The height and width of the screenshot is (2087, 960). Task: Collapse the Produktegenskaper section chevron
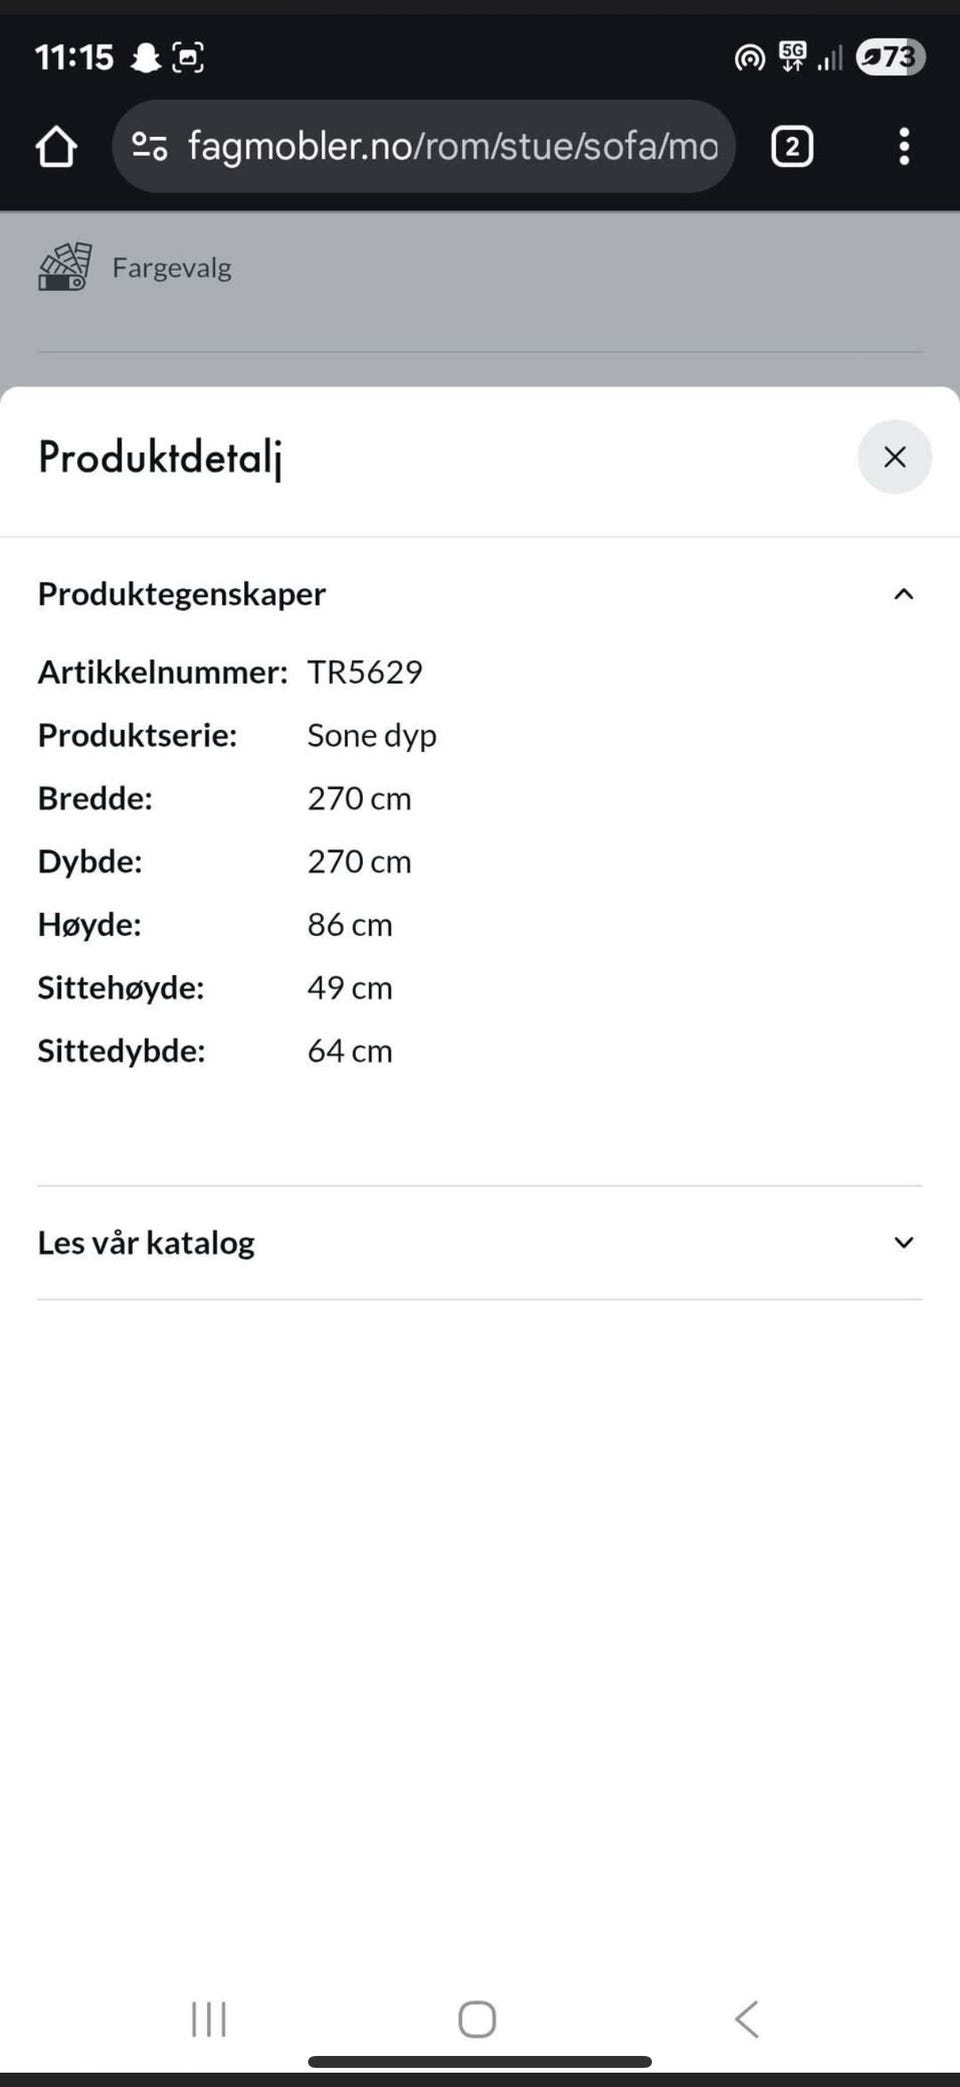pyautogui.click(x=903, y=594)
